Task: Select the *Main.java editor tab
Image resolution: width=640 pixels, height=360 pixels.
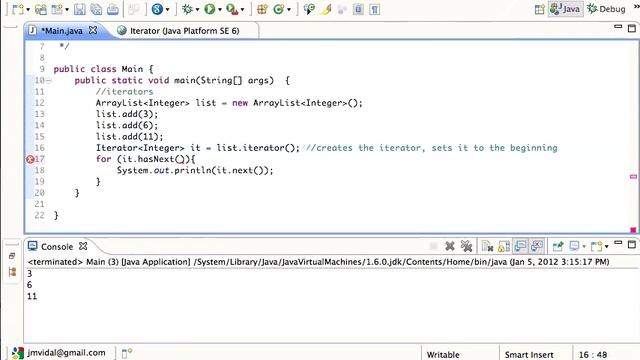Action: 61,31
